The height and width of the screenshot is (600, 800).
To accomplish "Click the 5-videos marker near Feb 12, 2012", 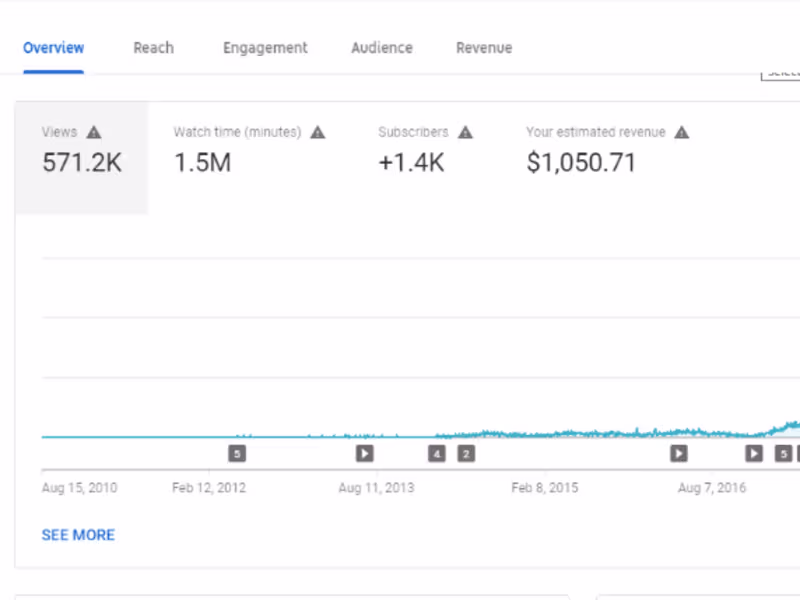I will pyautogui.click(x=237, y=454).
